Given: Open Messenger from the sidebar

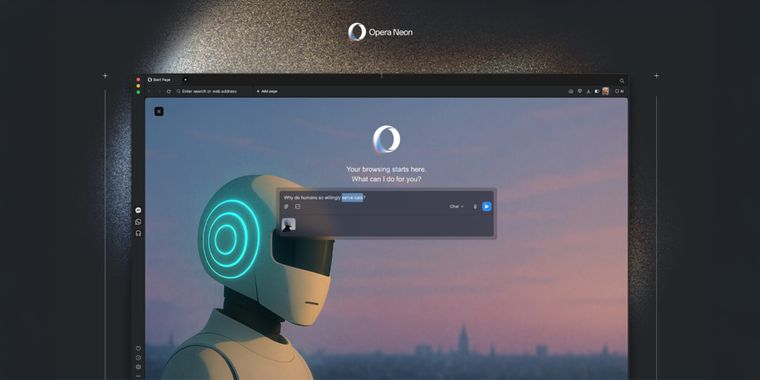Looking at the screenshot, I should [138, 210].
